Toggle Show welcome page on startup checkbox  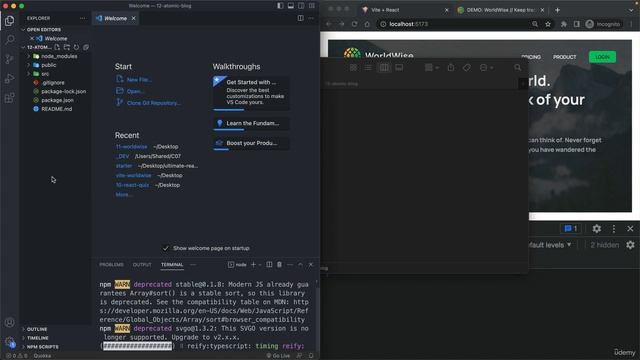(165, 248)
